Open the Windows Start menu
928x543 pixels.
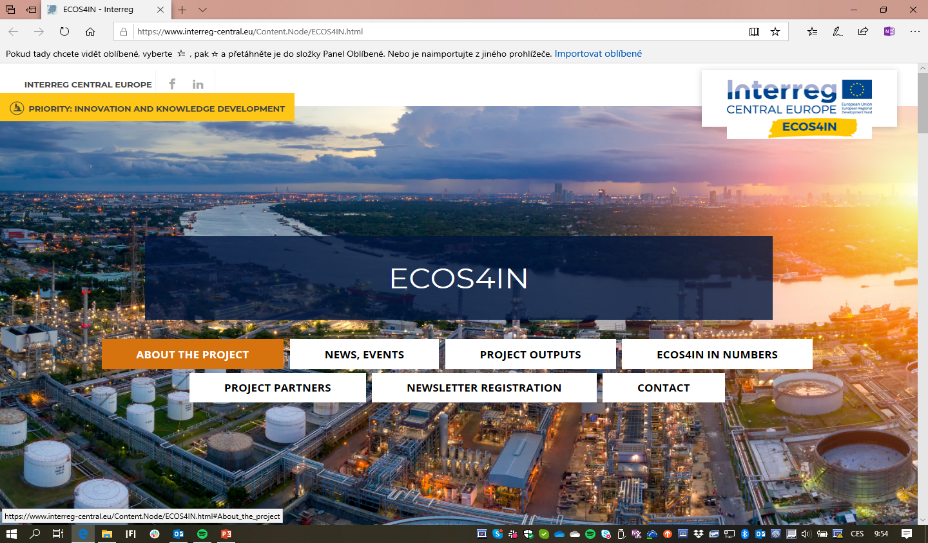(10, 534)
